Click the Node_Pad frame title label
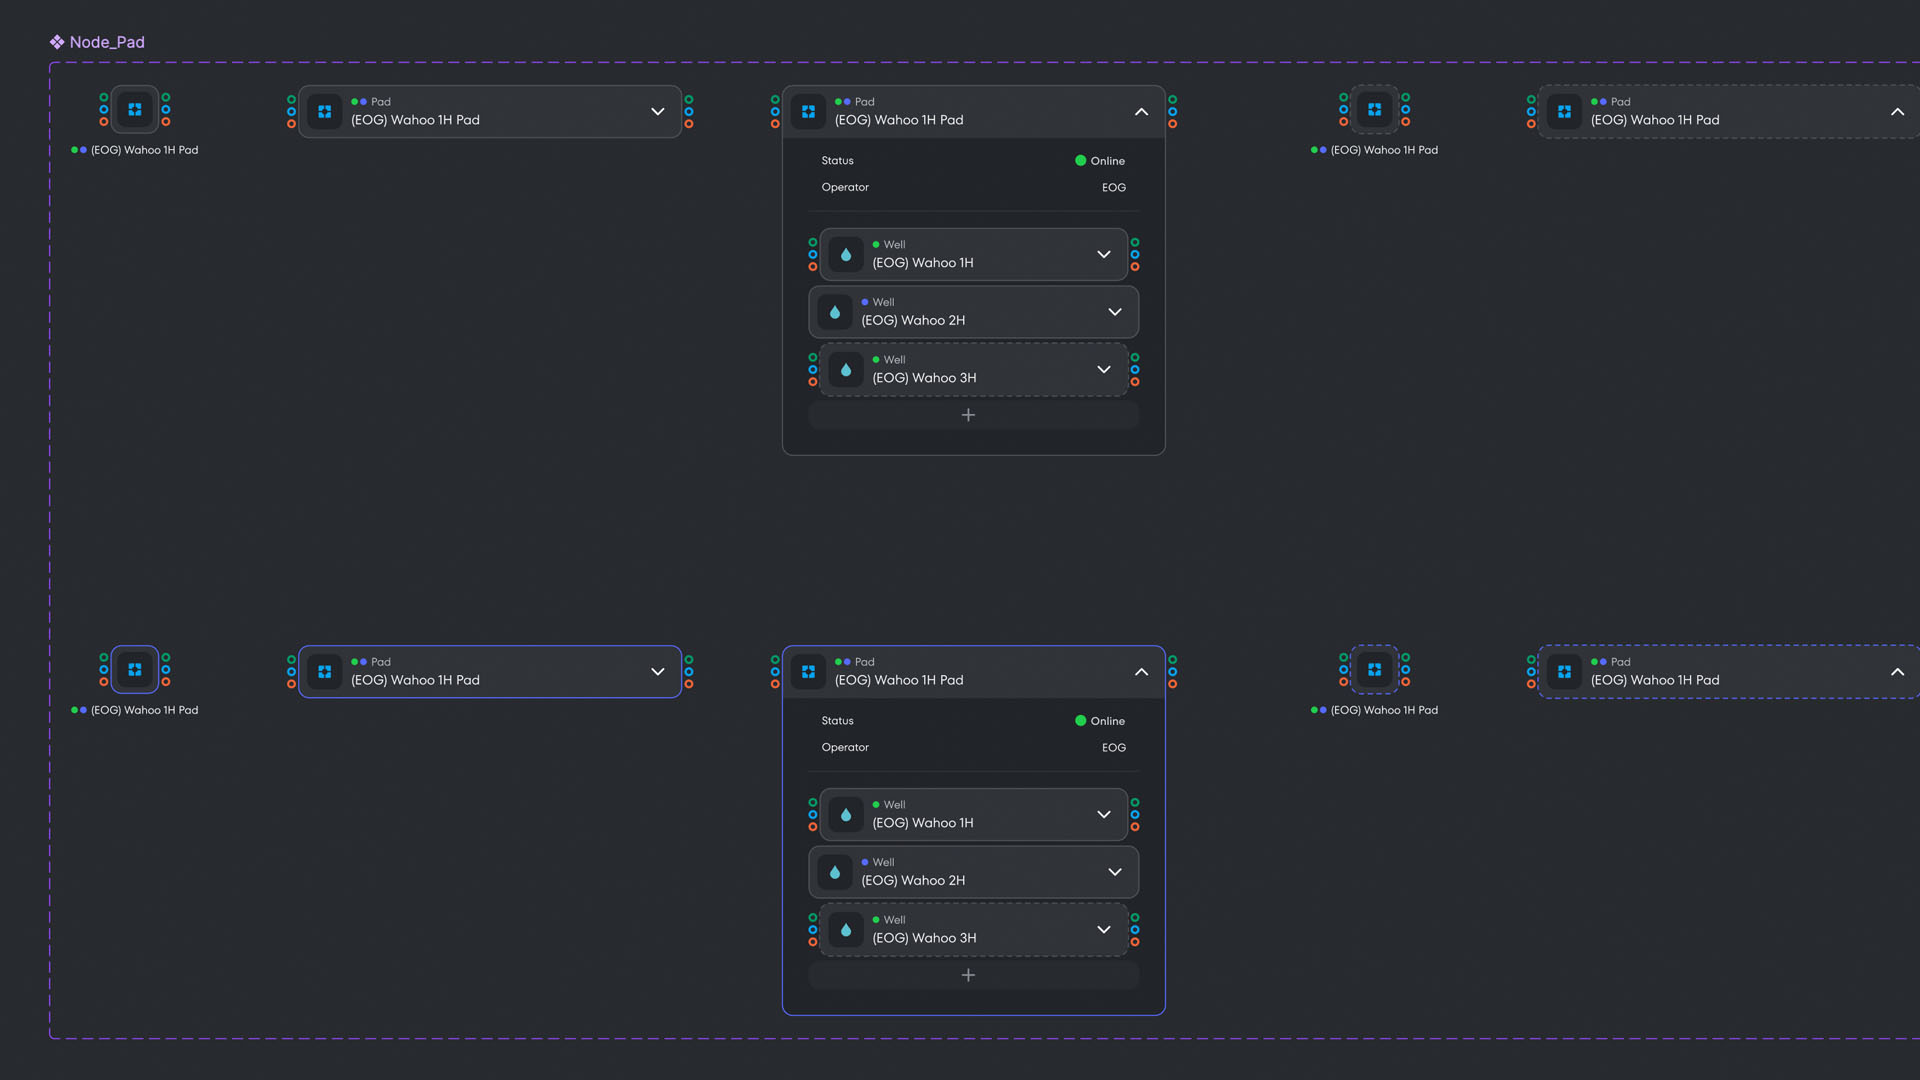Viewport: 1920px width, 1080px height. [107, 42]
